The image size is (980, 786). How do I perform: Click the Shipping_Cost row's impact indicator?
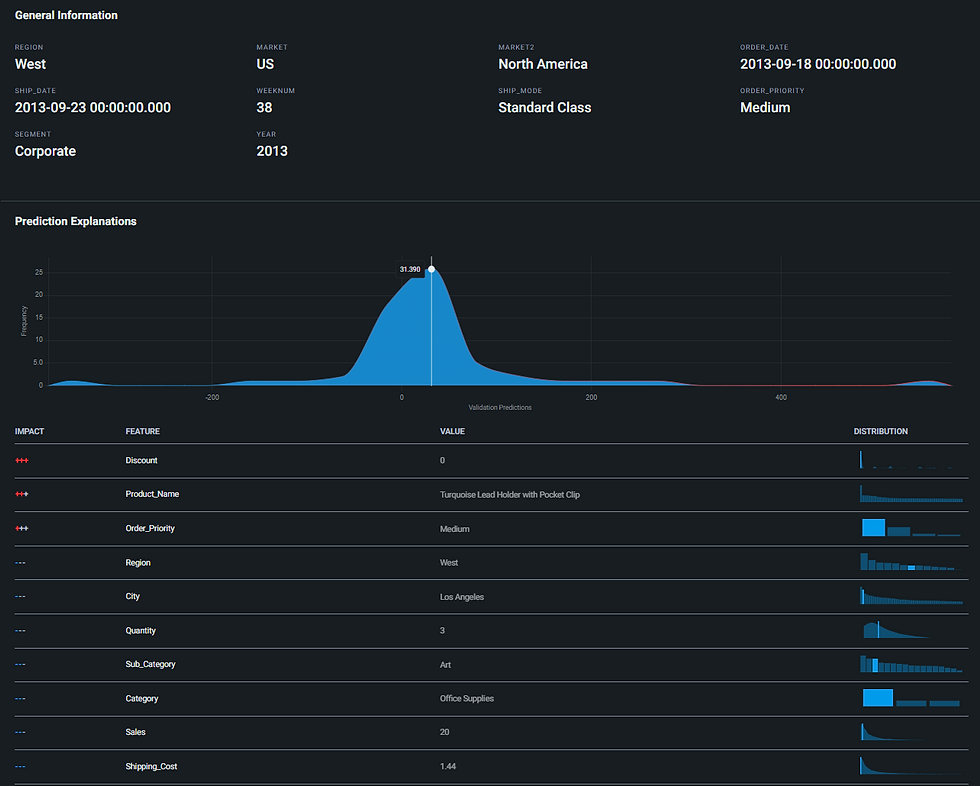[21, 767]
